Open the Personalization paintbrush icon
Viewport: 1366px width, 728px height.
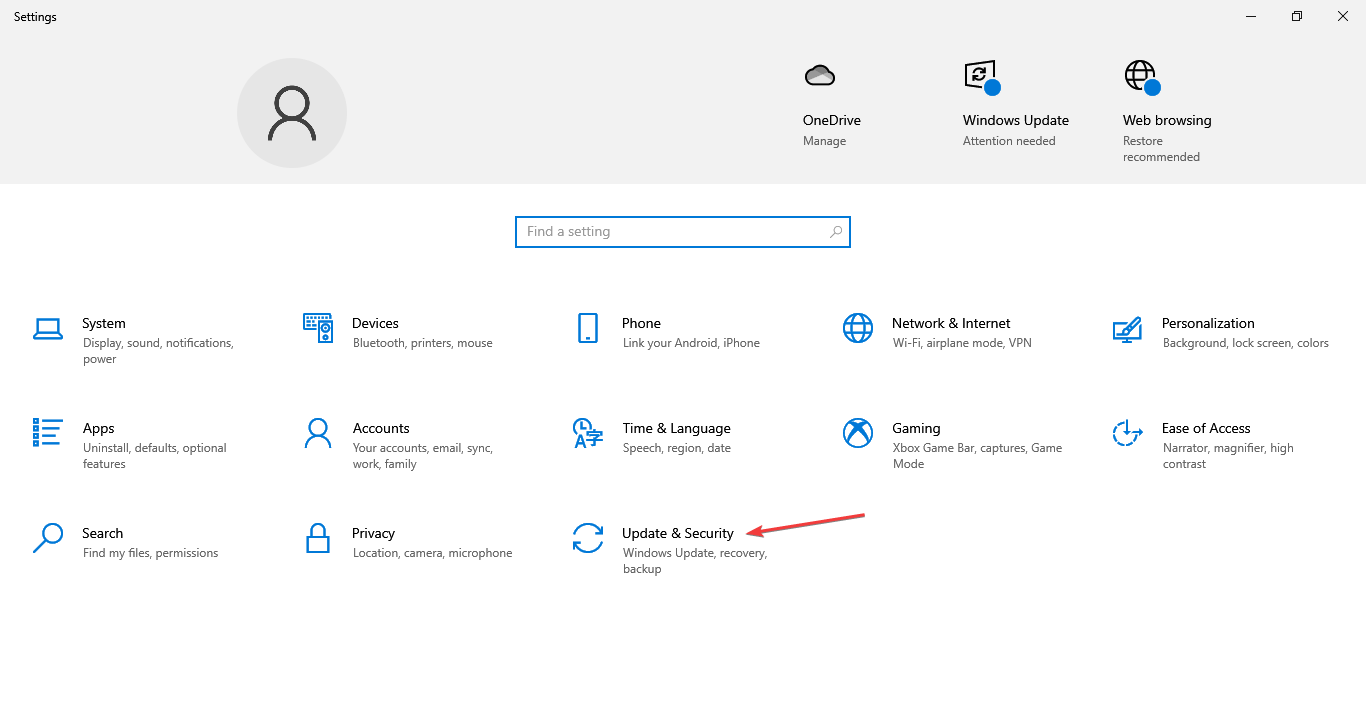[x=1127, y=328]
